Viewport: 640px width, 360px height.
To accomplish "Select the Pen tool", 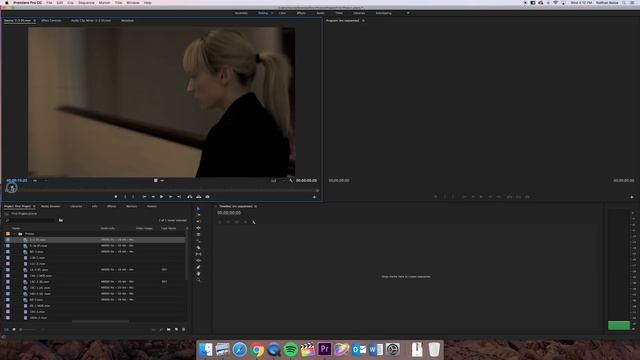I will (x=198, y=267).
